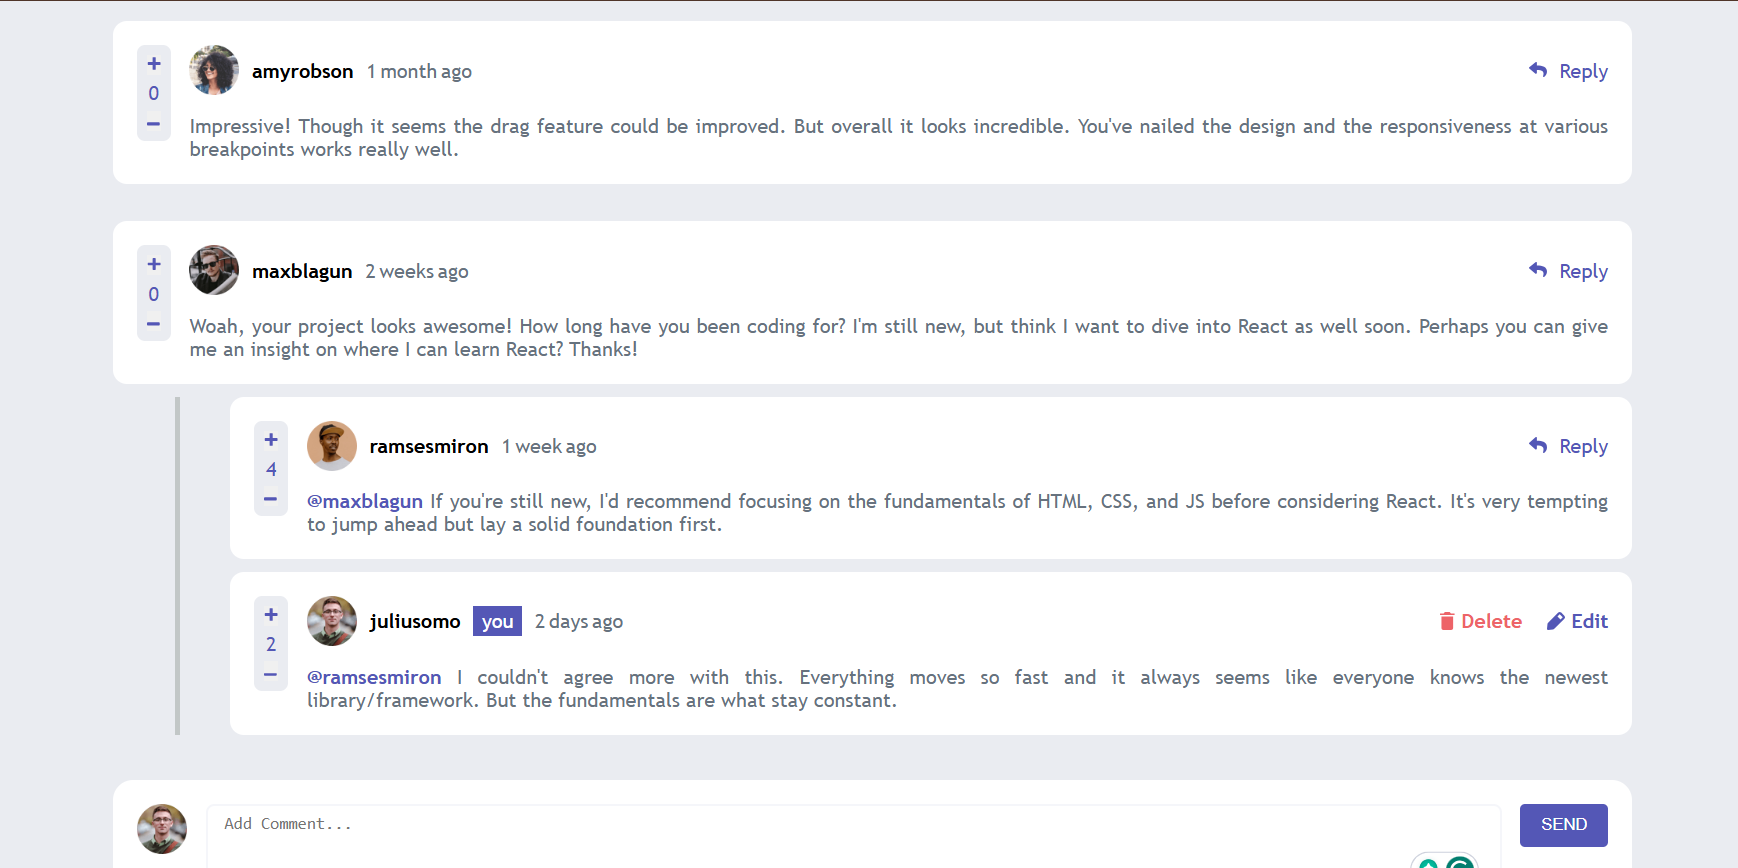Downvote juliusomo's reply
Viewport: 1738px width, 868px height.
pyautogui.click(x=271, y=675)
